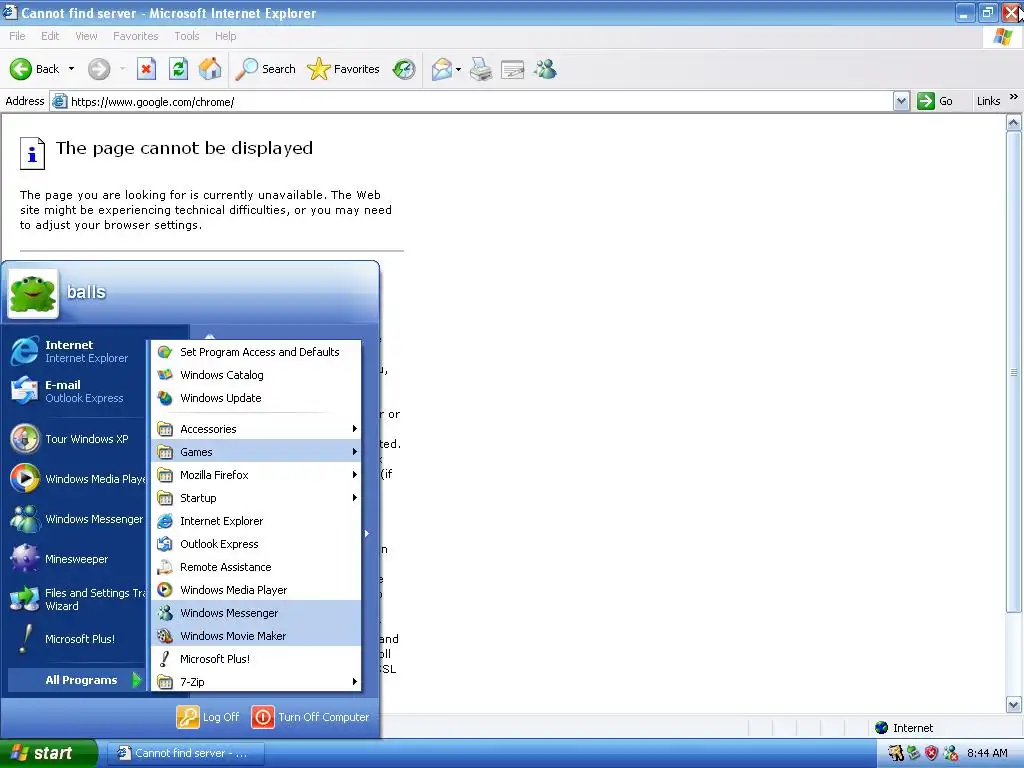Screen dimensions: 1024x768
Task: Click the red security shield tray icon
Action: tap(932, 753)
